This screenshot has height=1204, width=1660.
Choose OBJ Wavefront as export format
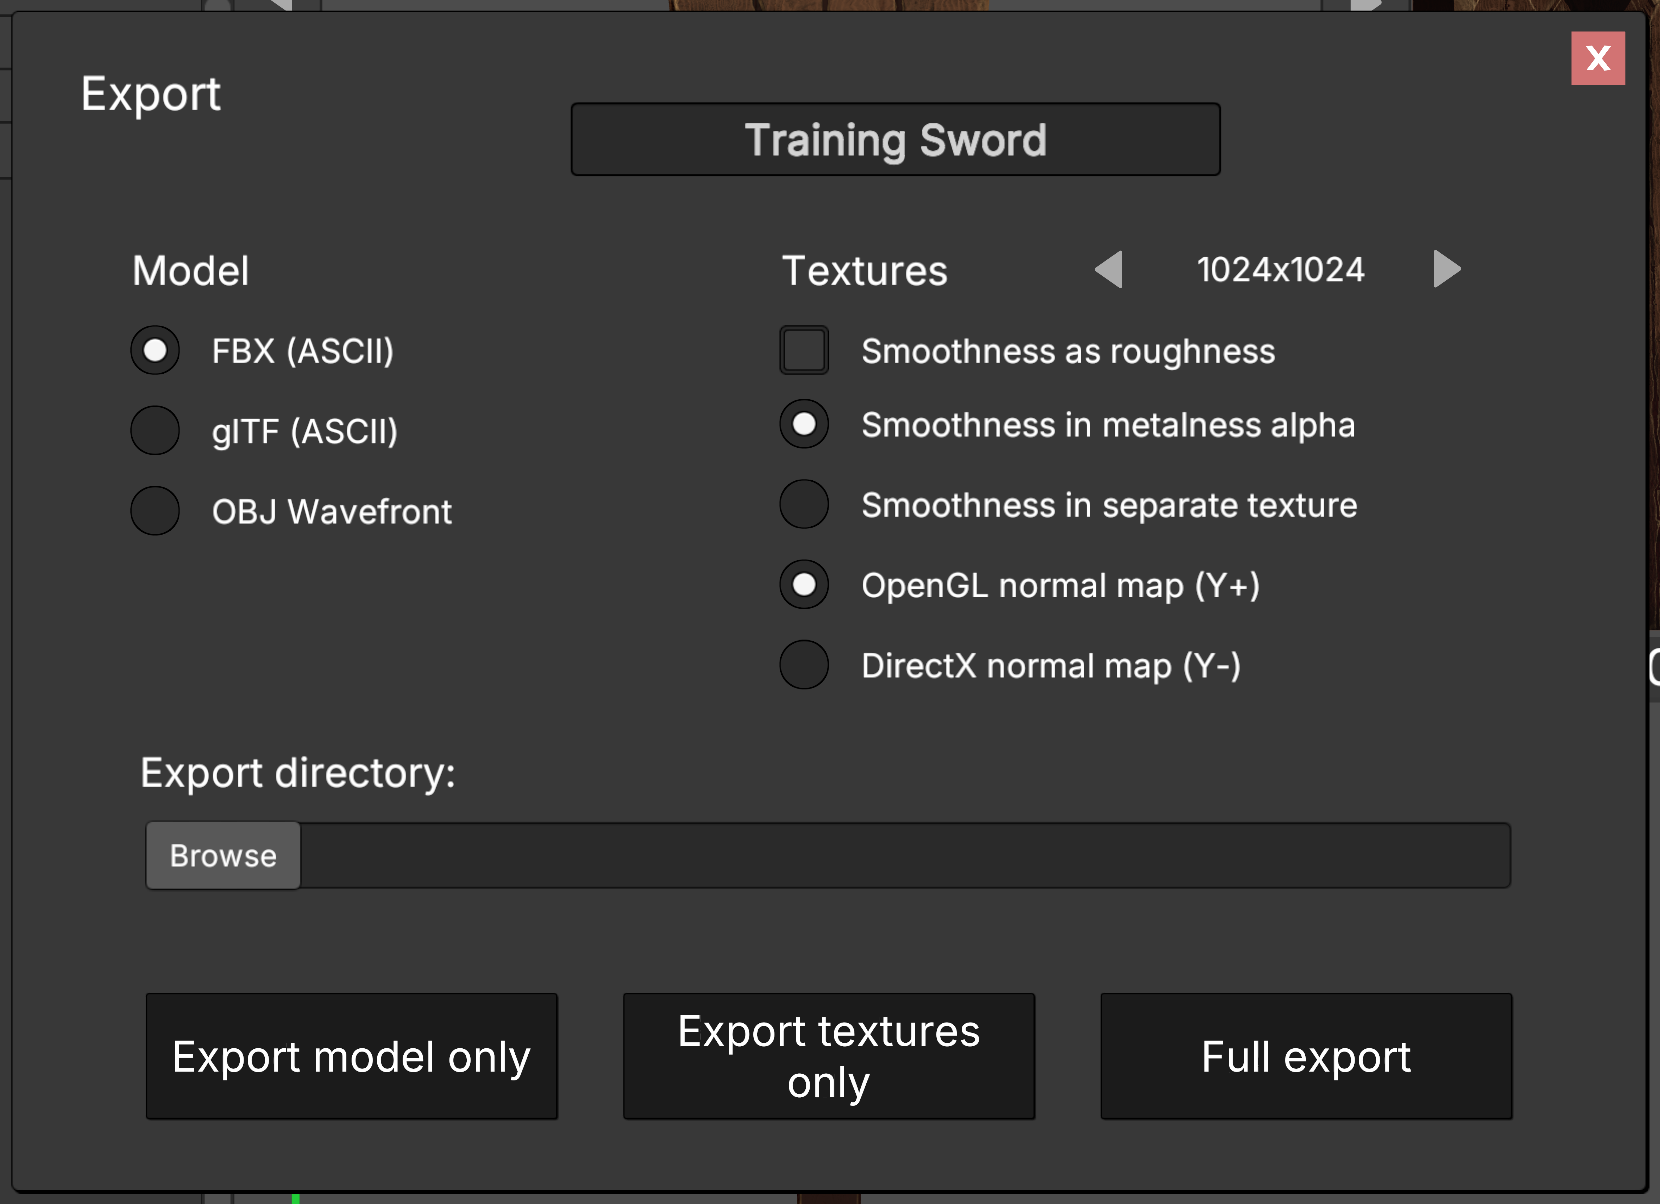(155, 511)
